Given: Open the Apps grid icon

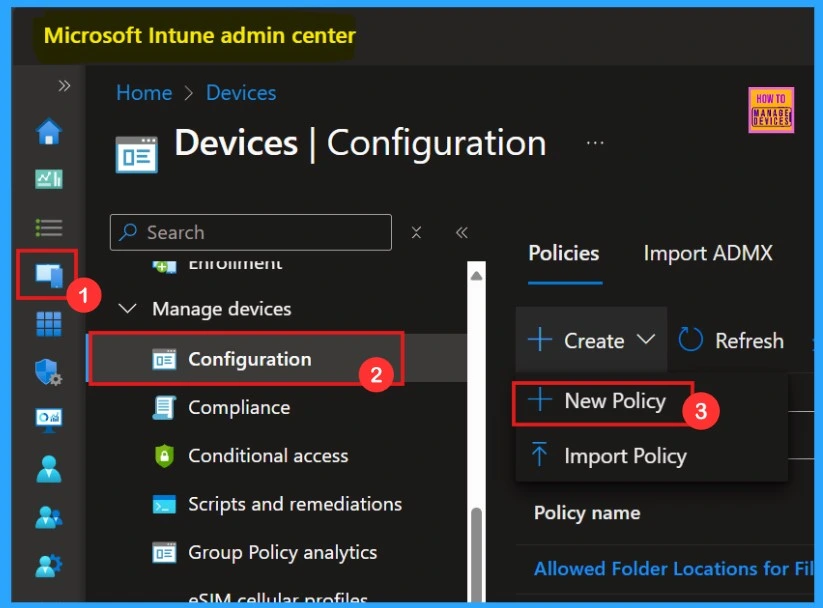Looking at the screenshot, I should 49,323.
